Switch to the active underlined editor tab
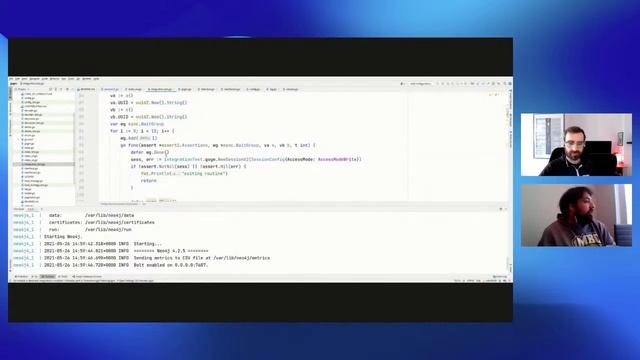 tap(160, 89)
